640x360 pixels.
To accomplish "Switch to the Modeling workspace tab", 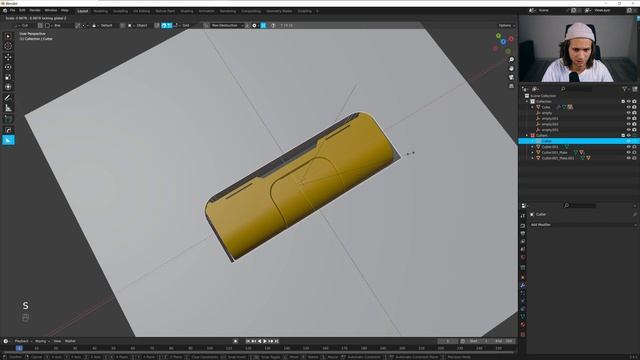I will (x=100, y=11).
